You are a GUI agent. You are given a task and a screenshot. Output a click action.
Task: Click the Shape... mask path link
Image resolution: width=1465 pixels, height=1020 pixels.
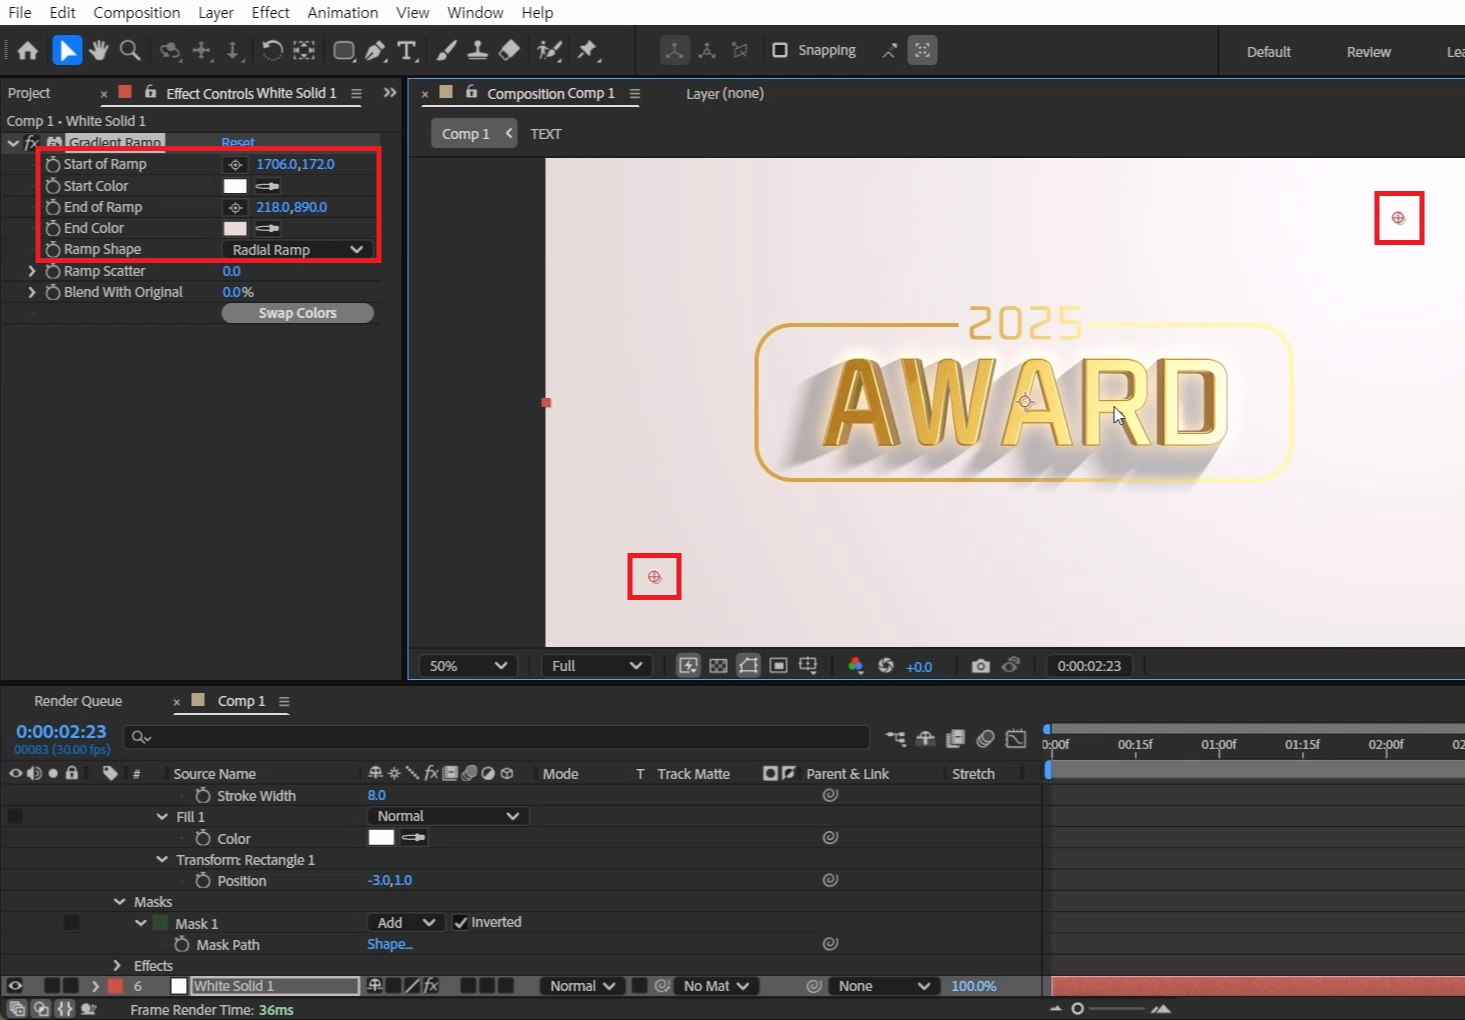[390, 944]
